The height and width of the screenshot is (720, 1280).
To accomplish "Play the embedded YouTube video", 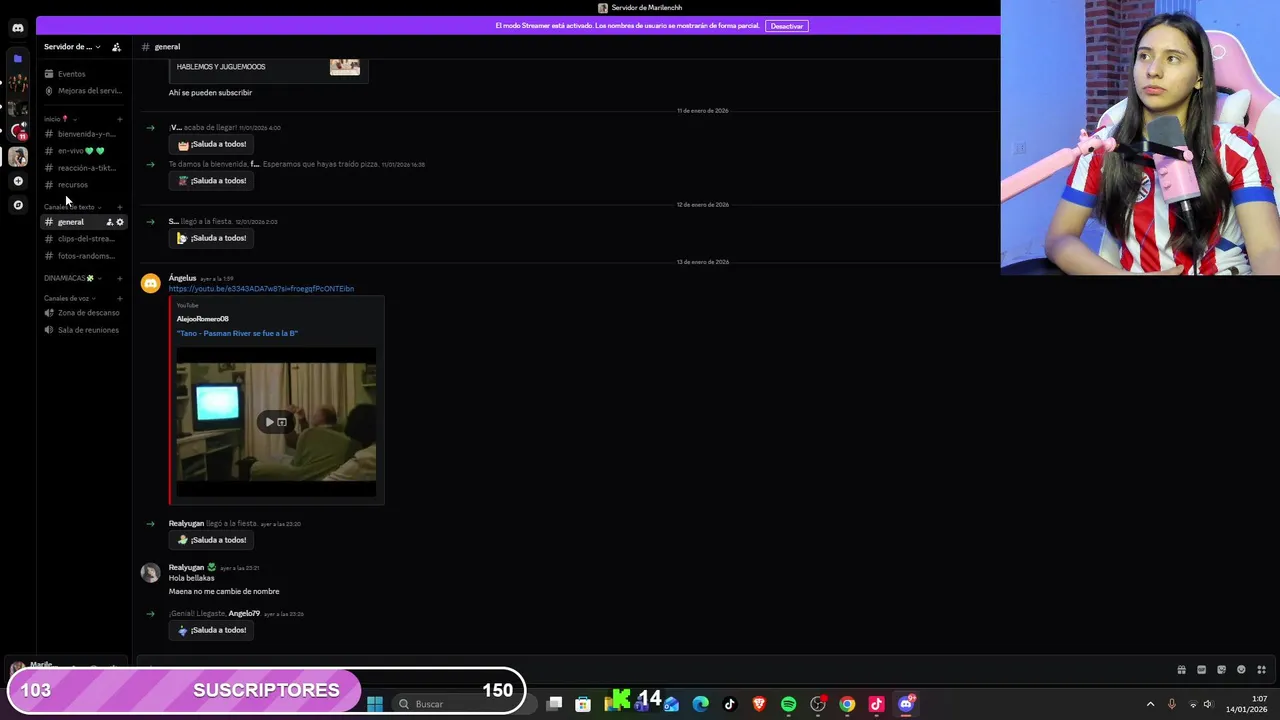I will pos(269,422).
